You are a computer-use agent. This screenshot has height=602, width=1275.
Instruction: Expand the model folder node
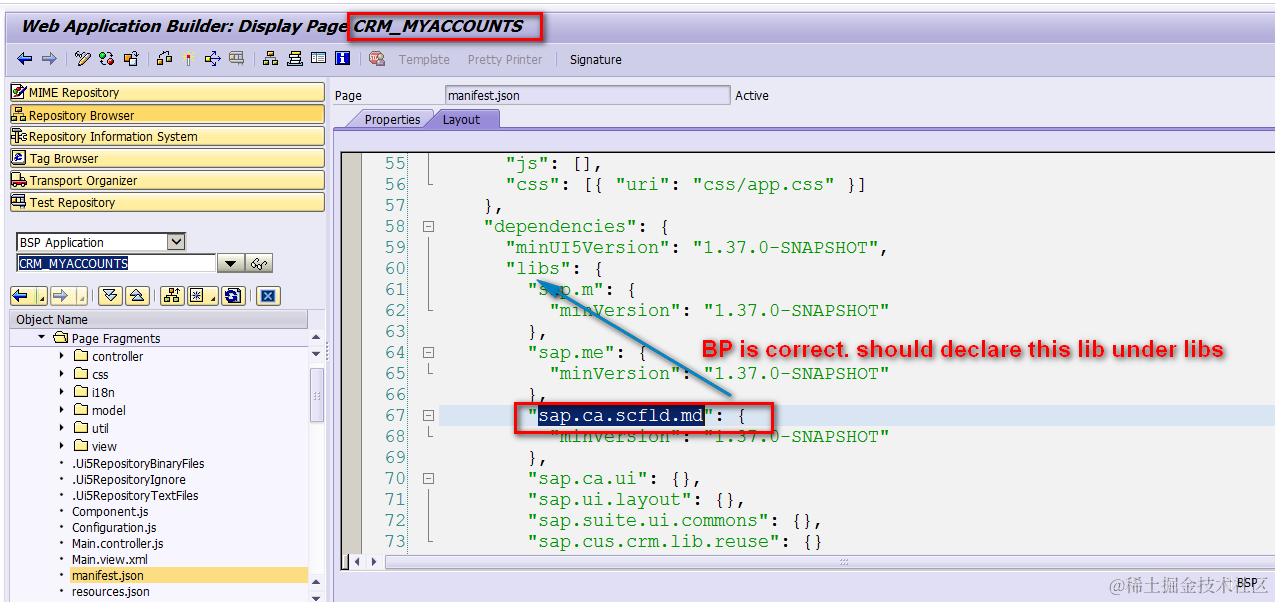[61, 410]
